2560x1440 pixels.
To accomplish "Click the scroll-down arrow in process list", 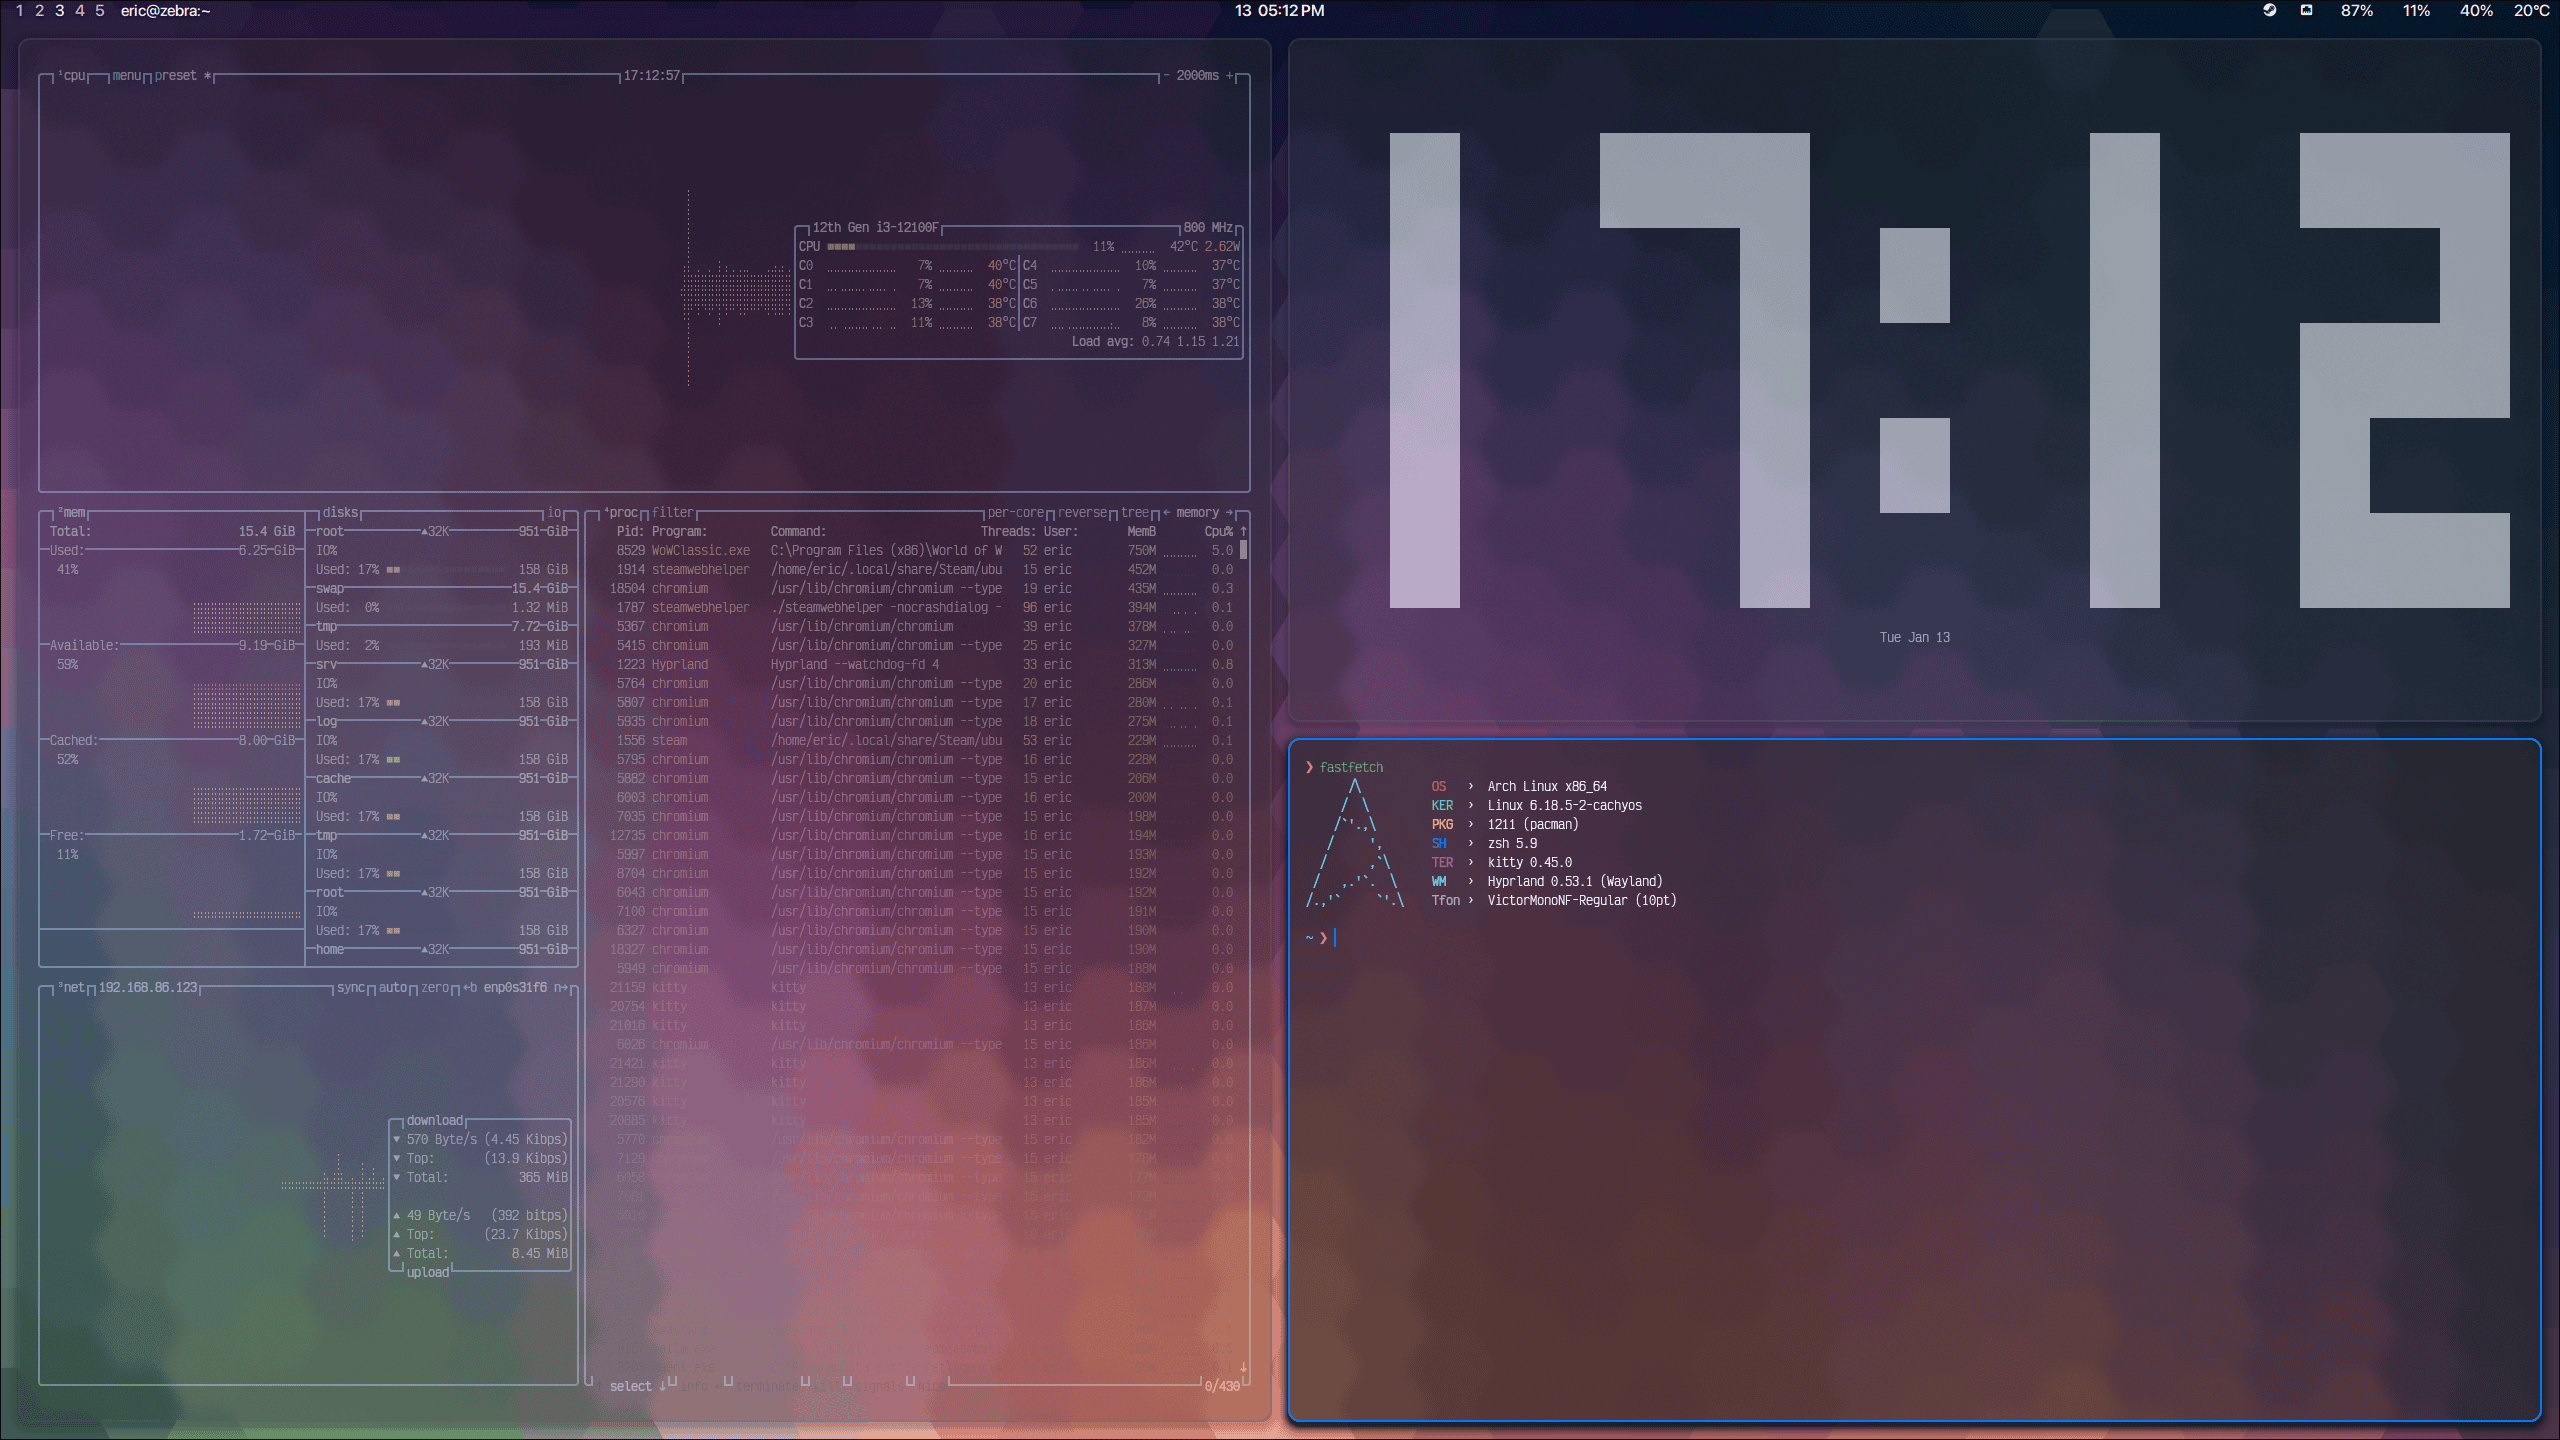I will (1243, 1366).
